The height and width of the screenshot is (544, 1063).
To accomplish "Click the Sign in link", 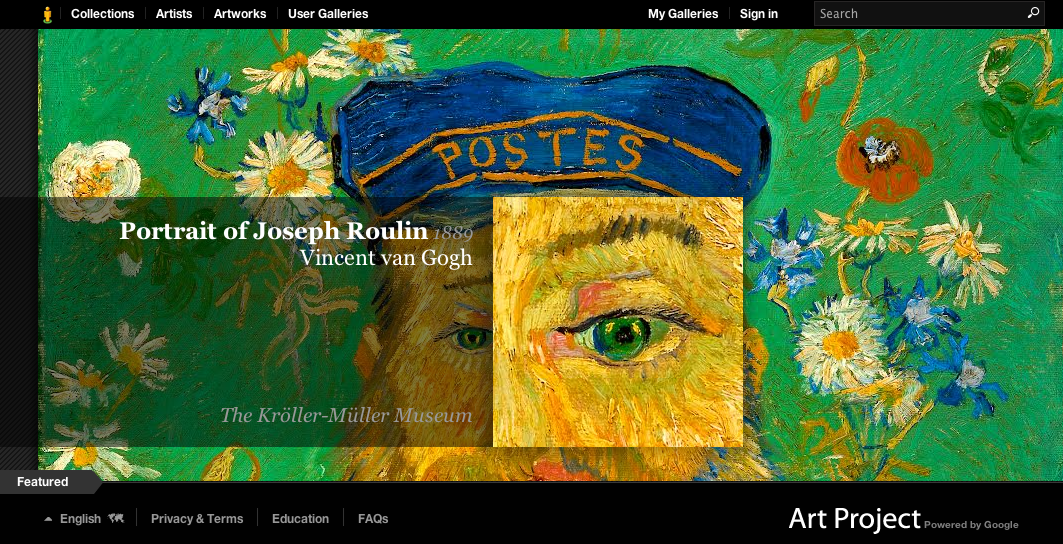I will [759, 14].
